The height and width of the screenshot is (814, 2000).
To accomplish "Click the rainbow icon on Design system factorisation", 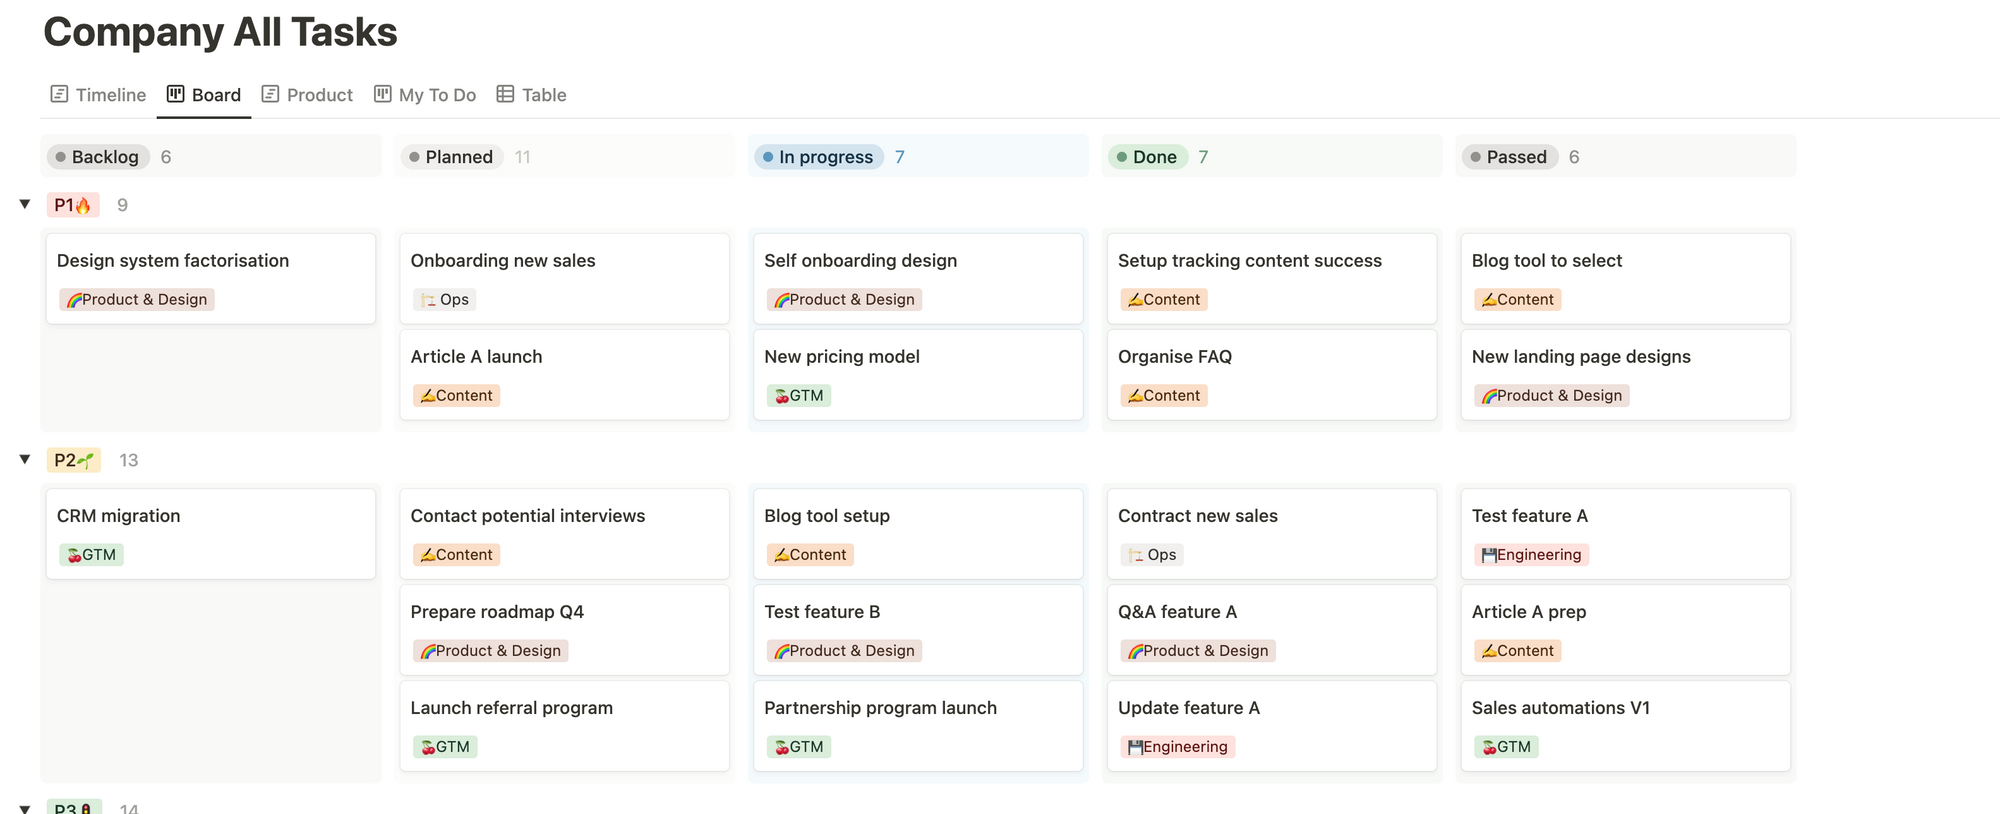I will [73, 300].
